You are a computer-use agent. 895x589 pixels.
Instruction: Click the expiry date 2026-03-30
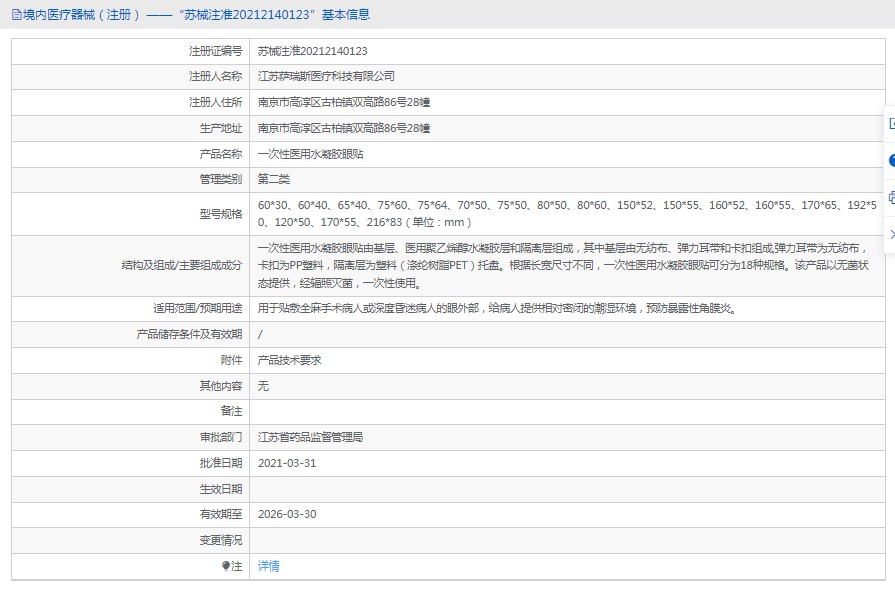(x=287, y=514)
